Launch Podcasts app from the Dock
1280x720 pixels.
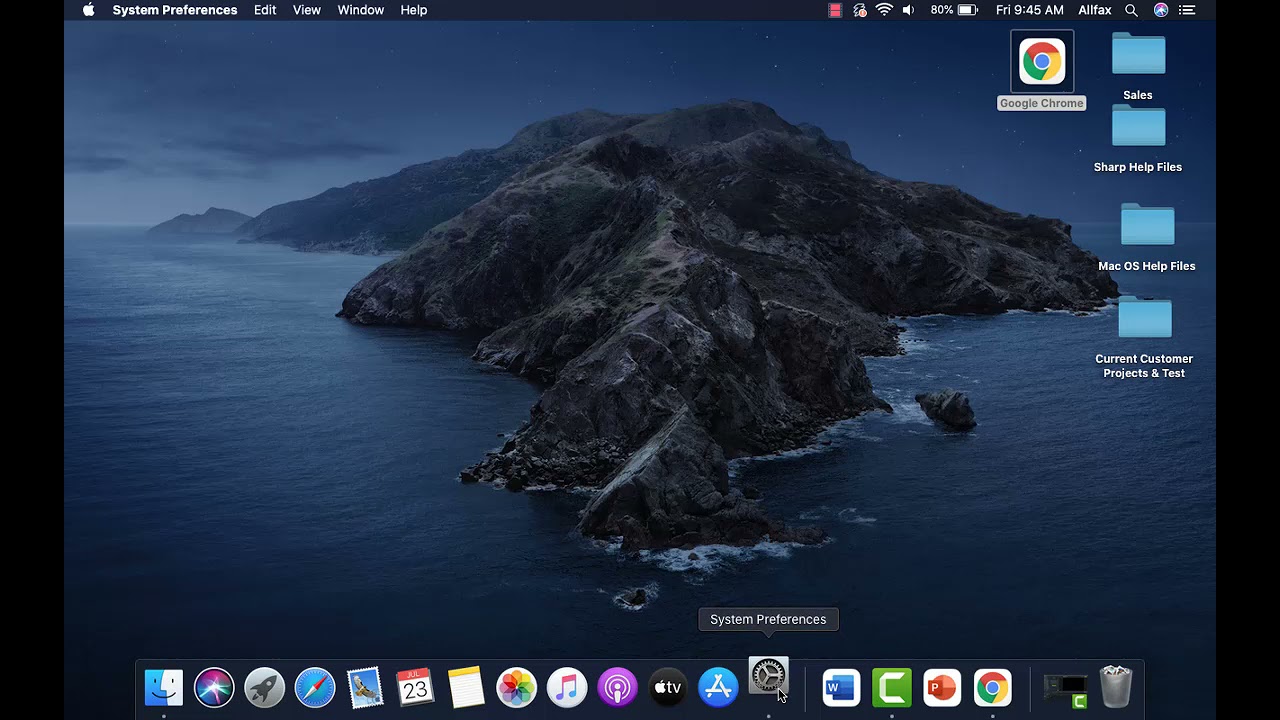pyautogui.click(x=617, y=688)
